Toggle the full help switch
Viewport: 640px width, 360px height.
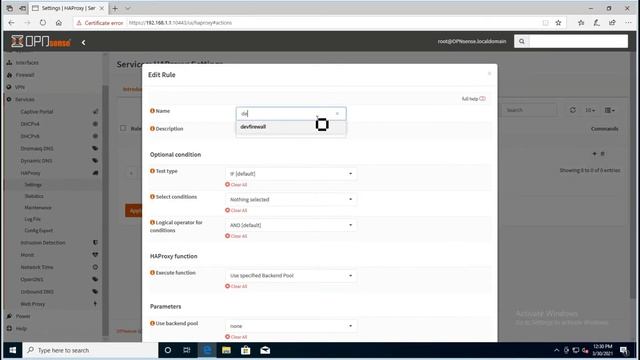click(x=482, y=99)
